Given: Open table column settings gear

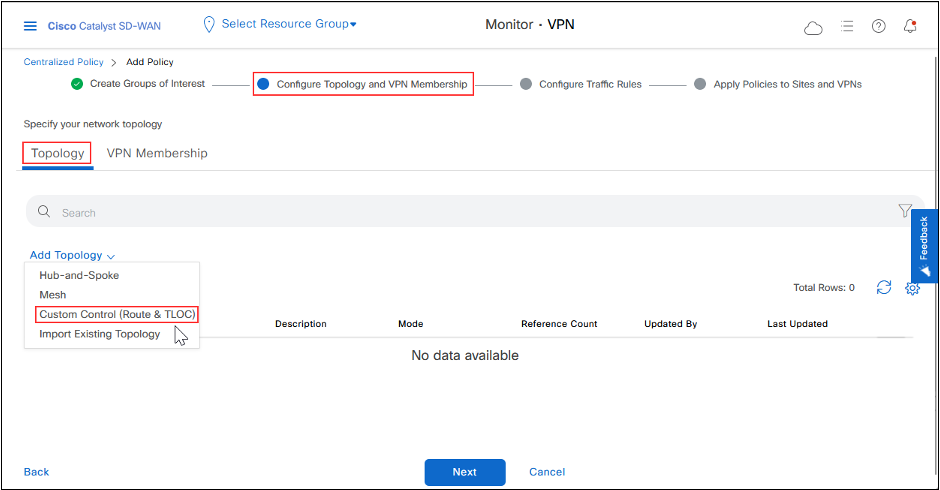Looking at the screenshot, I should tap(912, 288).
